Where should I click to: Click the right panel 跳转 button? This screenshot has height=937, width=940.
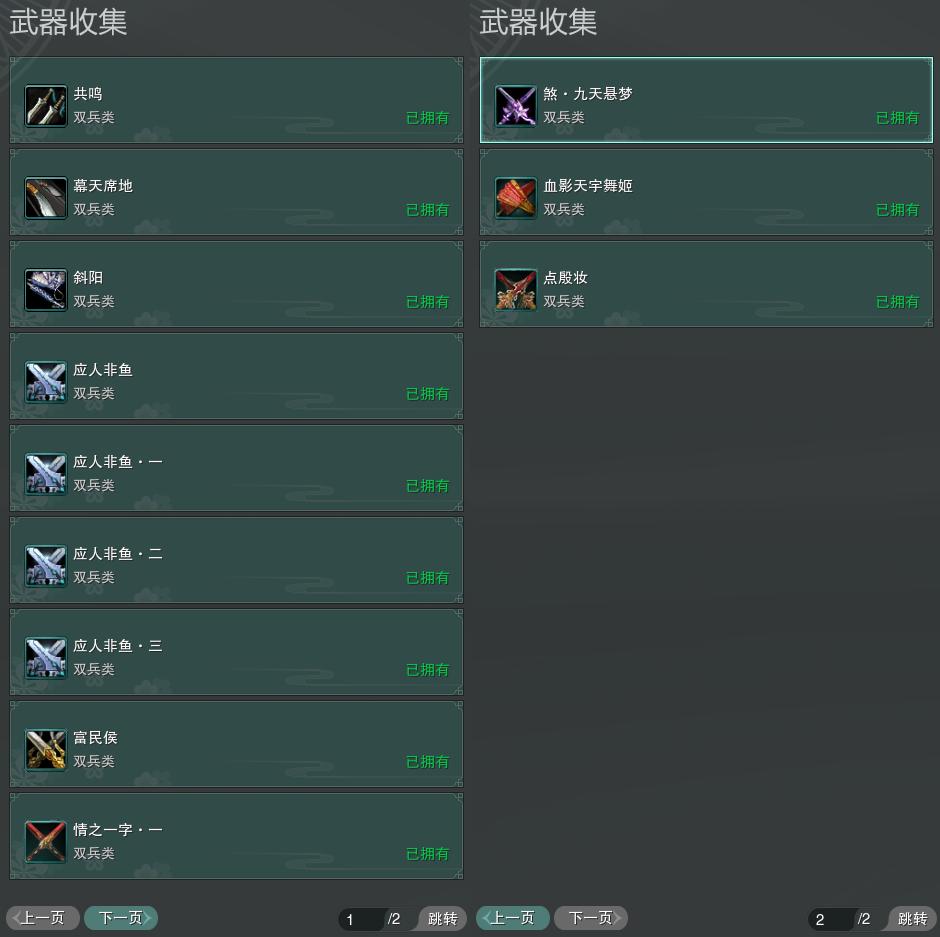click(912, 918)
